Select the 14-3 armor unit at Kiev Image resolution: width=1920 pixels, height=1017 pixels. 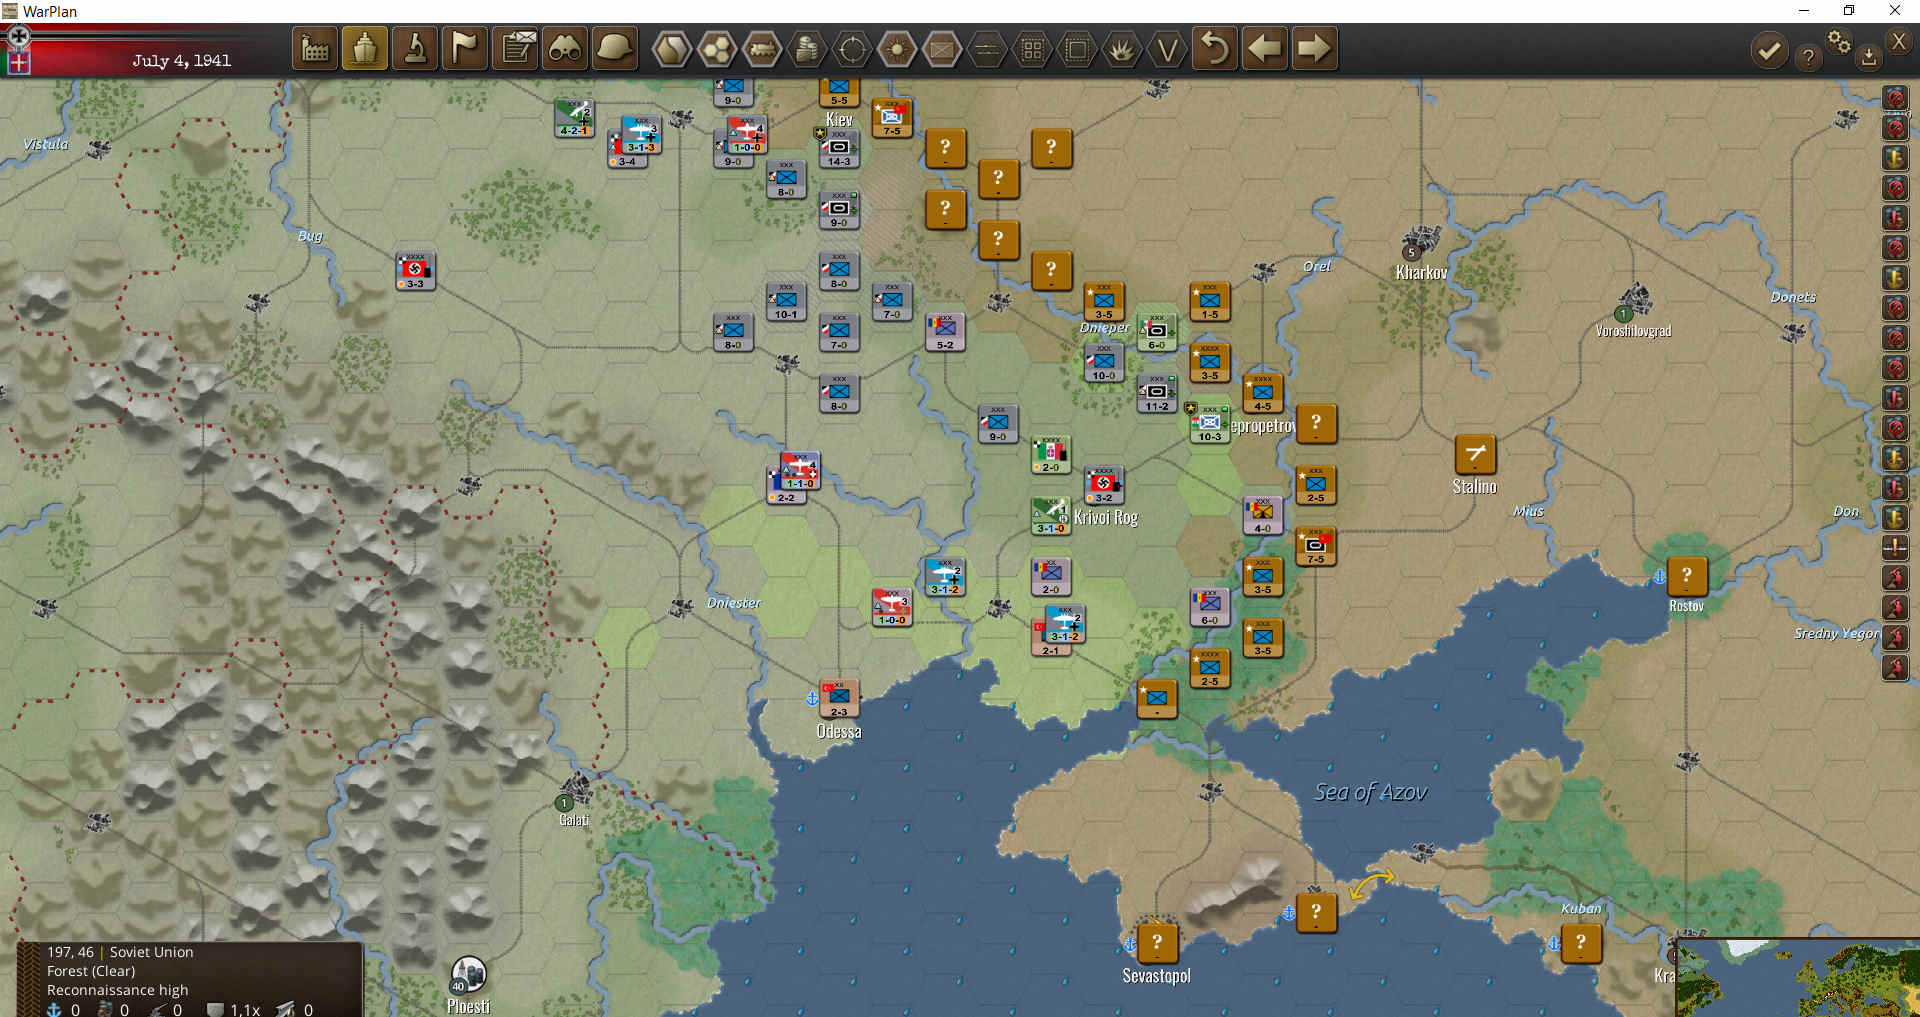click(839, 149)
